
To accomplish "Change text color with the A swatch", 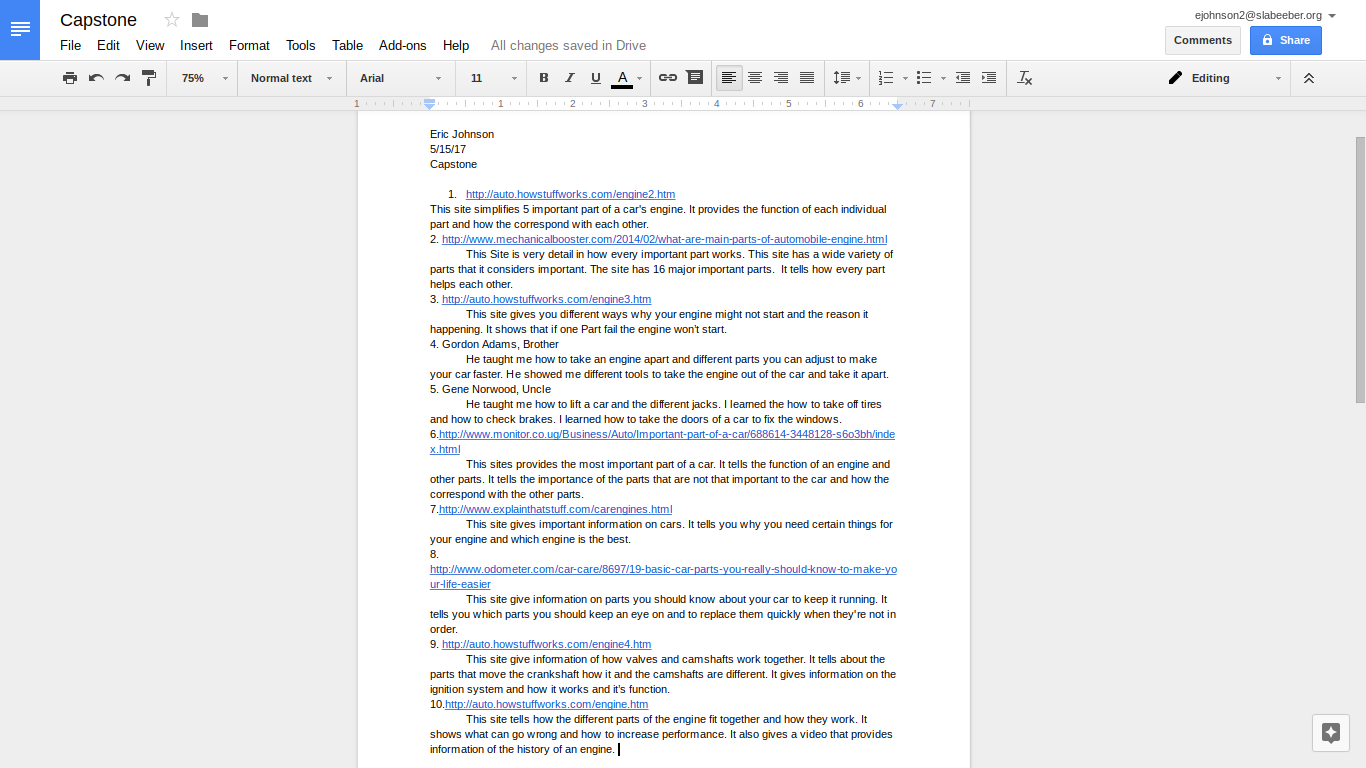I will (x=622, y=78).
